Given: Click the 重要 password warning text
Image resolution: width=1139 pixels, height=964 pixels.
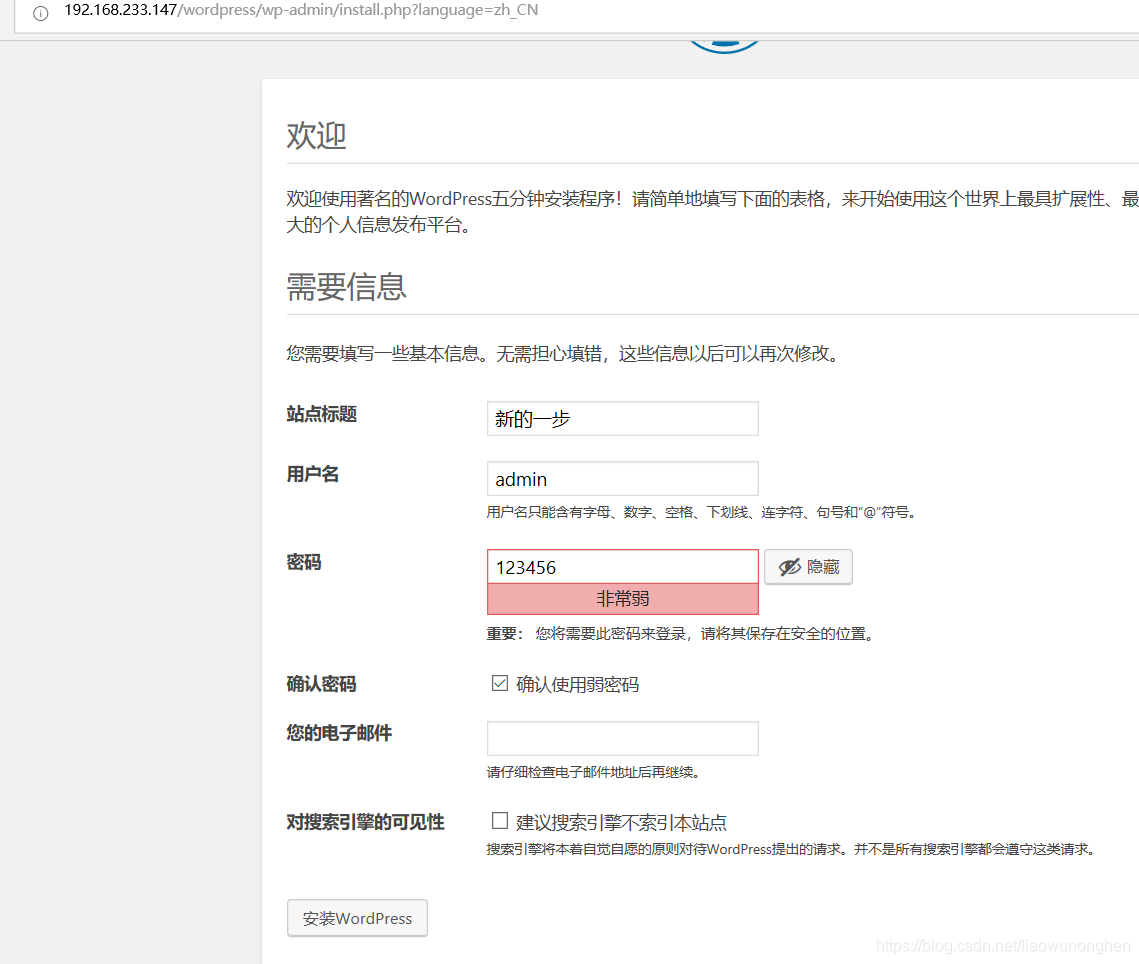Looking at the screenshot, I should coord(681,634).
